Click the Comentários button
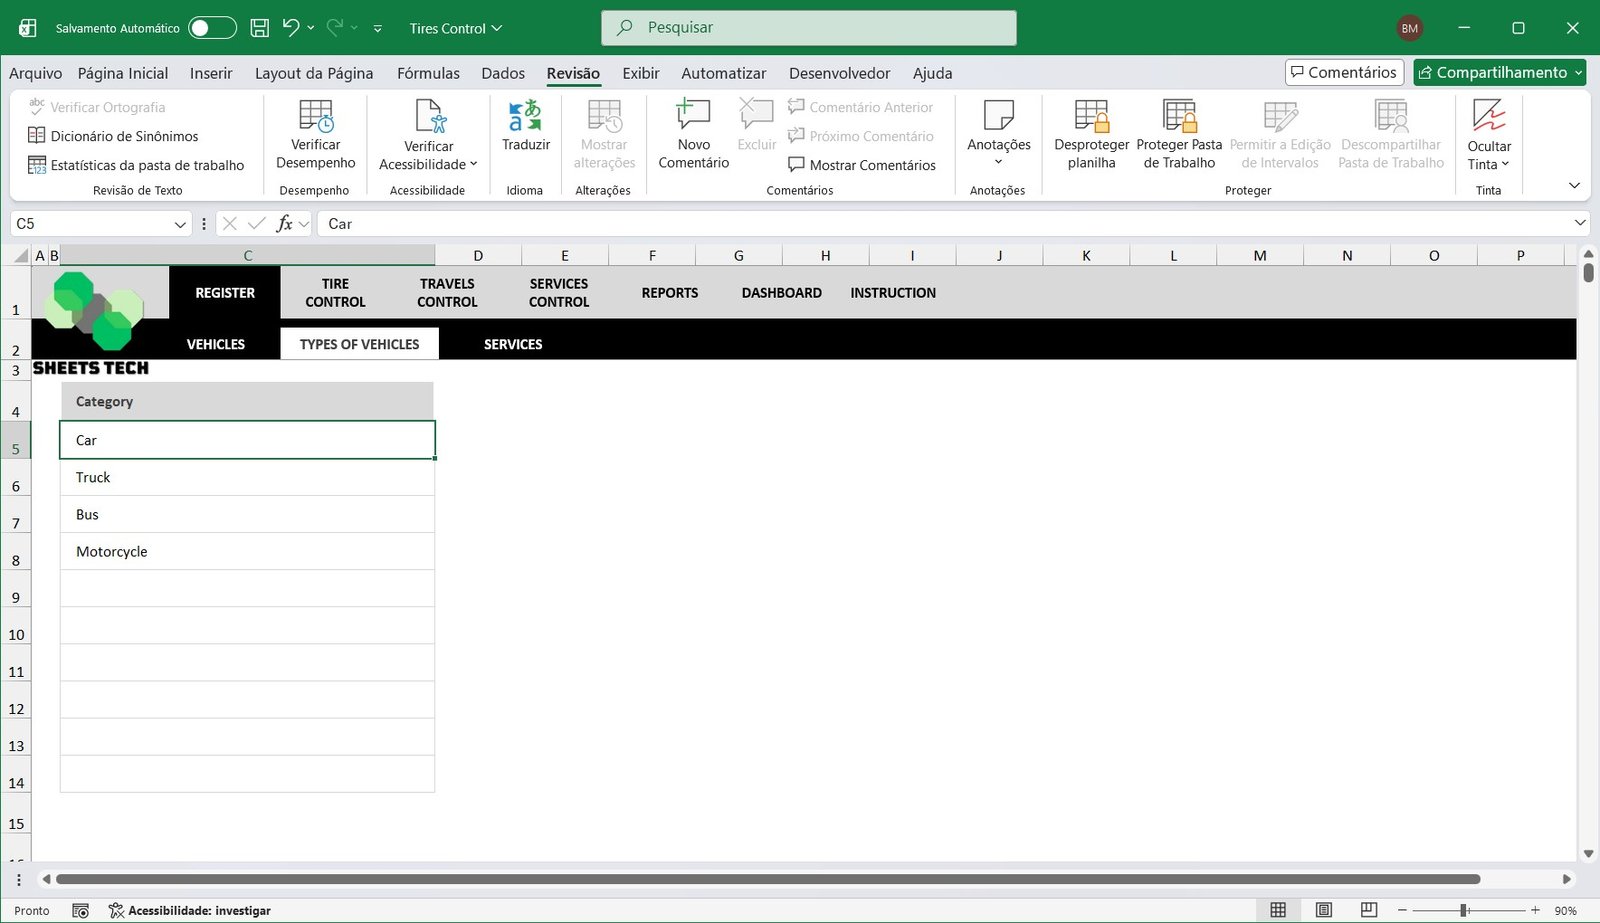 pyautogui.click(x=1343, y=72)
